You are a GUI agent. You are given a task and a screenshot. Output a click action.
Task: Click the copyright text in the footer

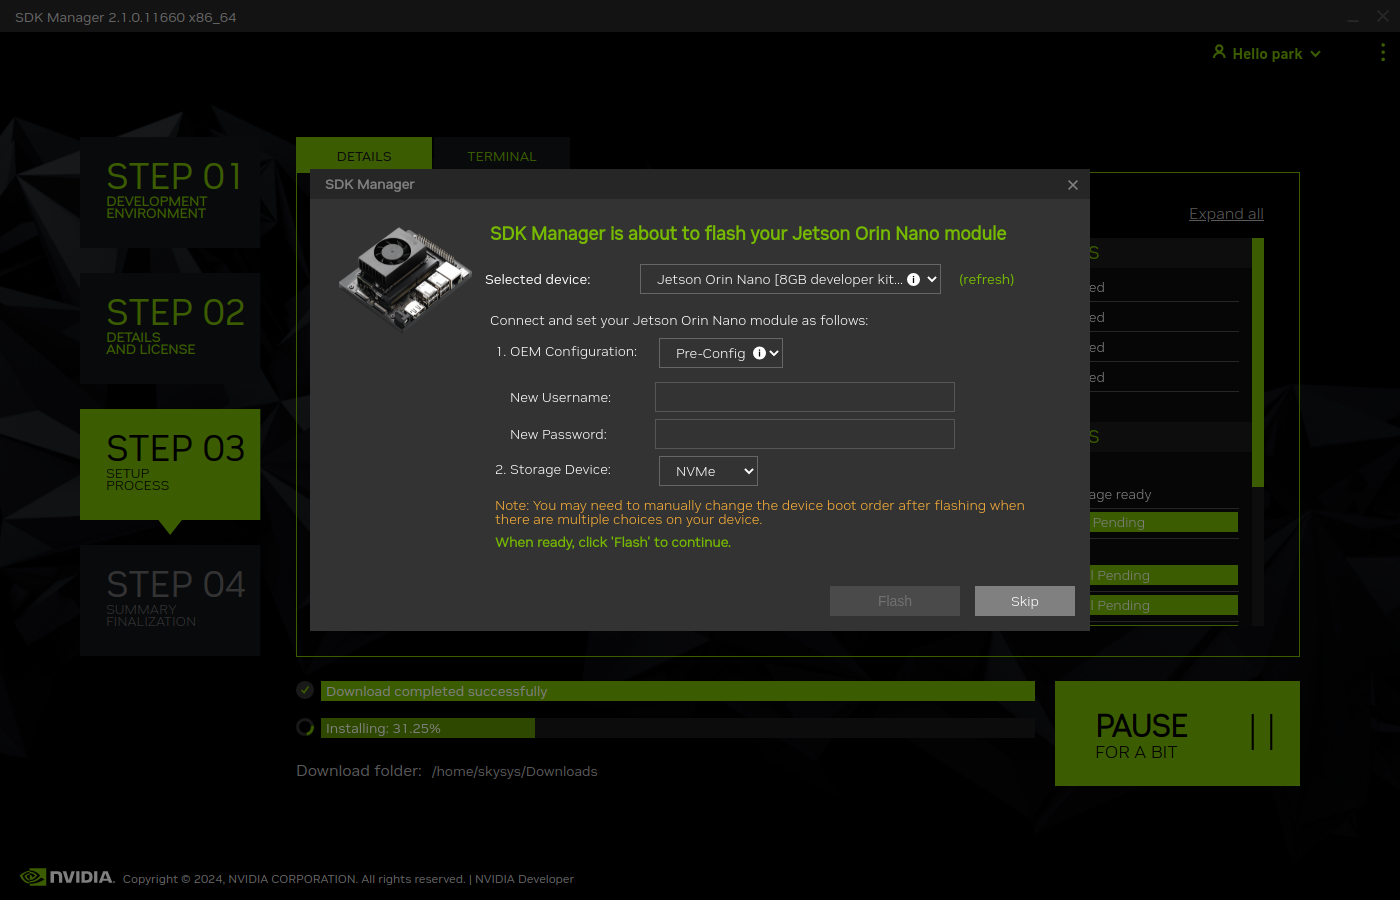(294, 879)
